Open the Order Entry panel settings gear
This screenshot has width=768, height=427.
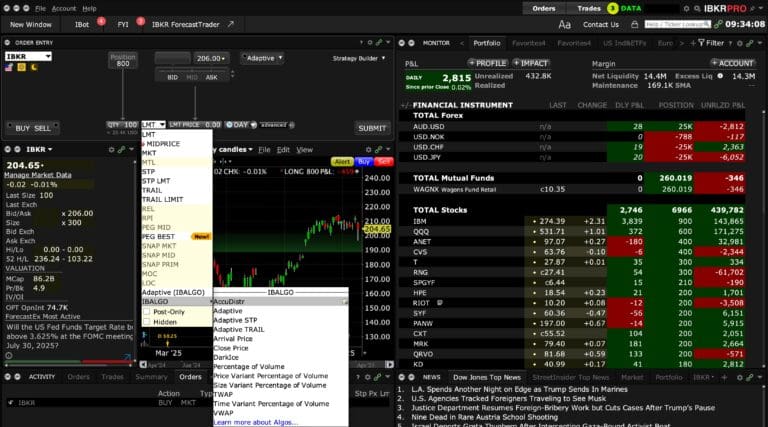[370, 43]
